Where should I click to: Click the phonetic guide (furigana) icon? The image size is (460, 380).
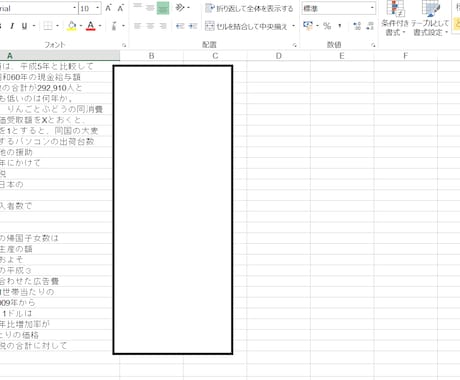point(114,26)
